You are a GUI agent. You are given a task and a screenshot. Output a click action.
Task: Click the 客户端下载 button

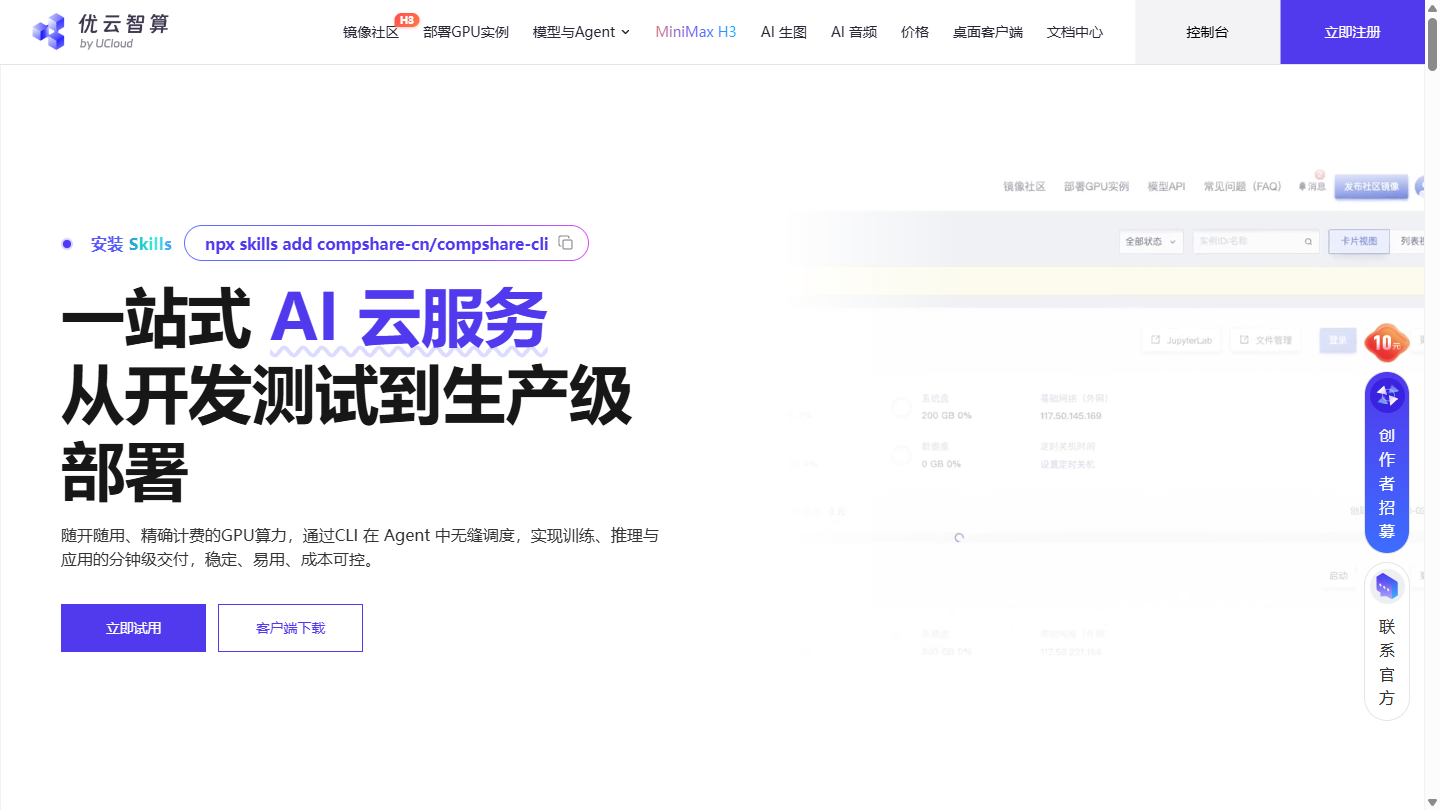tap(290, 628)
